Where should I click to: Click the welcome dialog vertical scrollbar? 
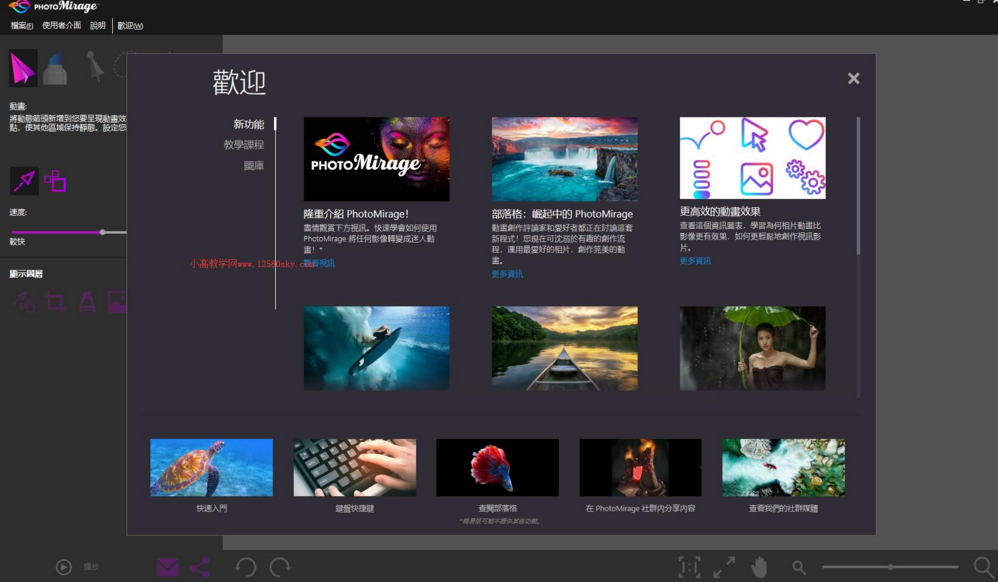[858, 186]
